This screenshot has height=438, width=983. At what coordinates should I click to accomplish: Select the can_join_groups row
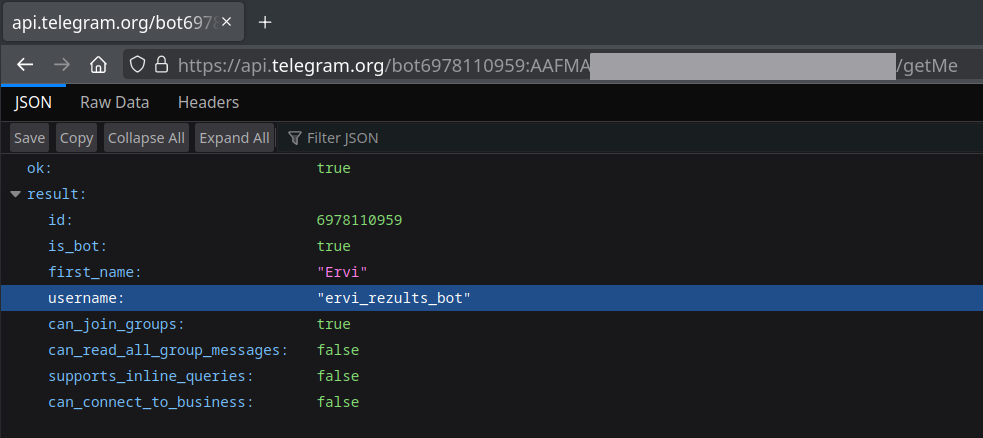pos(492,324)
